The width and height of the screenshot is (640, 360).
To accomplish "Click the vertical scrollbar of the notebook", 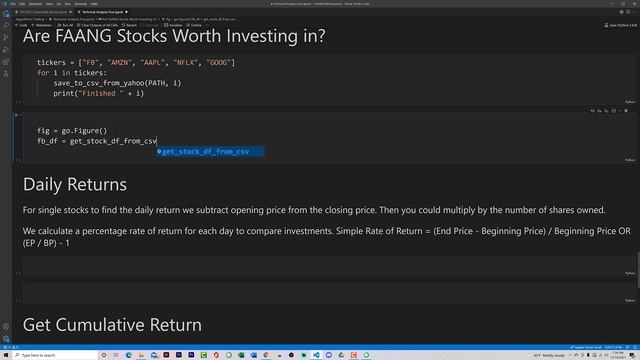I will (x=638, y=269).
